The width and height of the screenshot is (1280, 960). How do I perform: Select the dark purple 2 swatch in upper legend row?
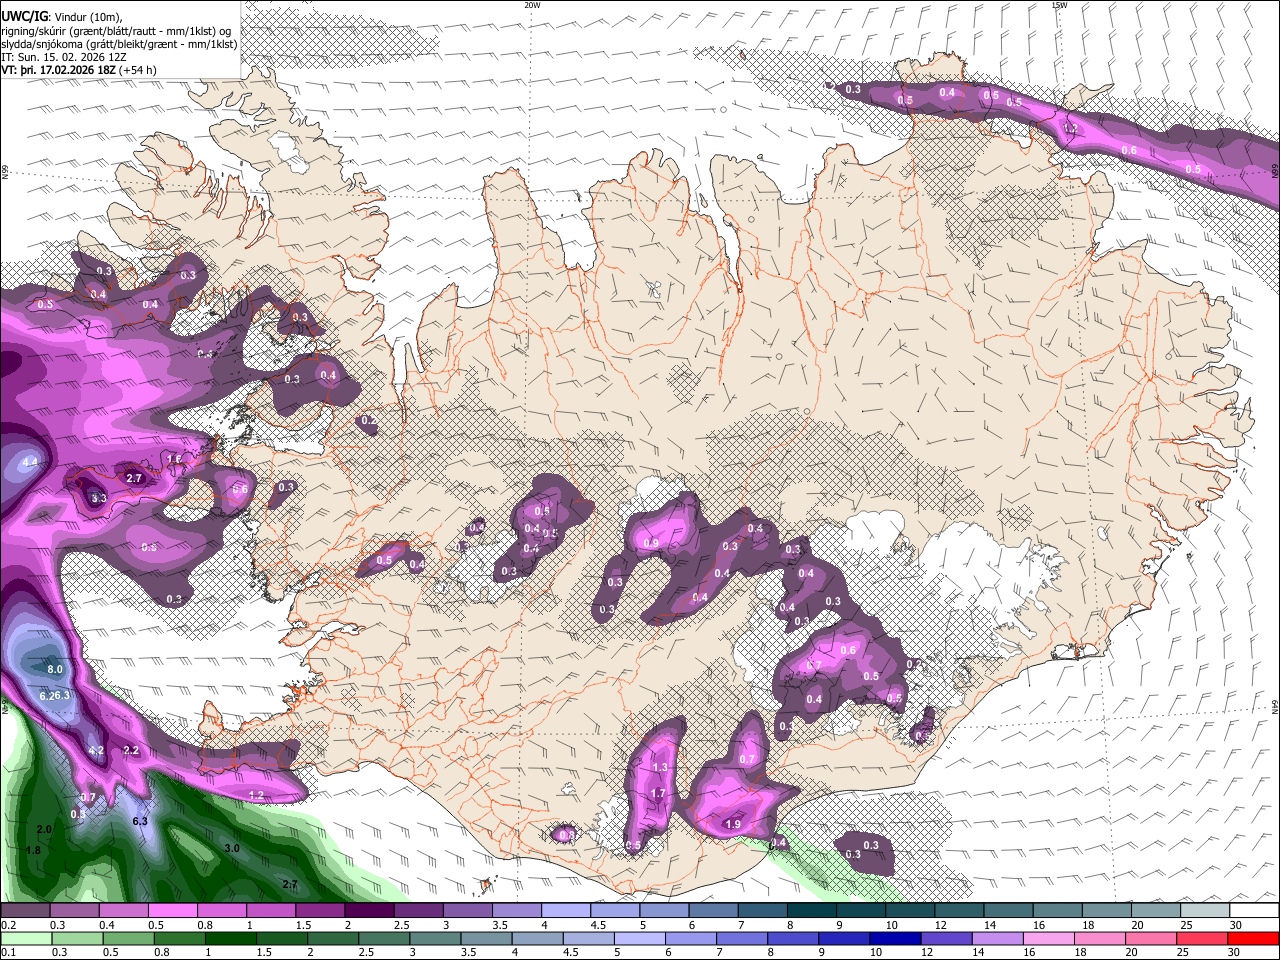point(369,911)
